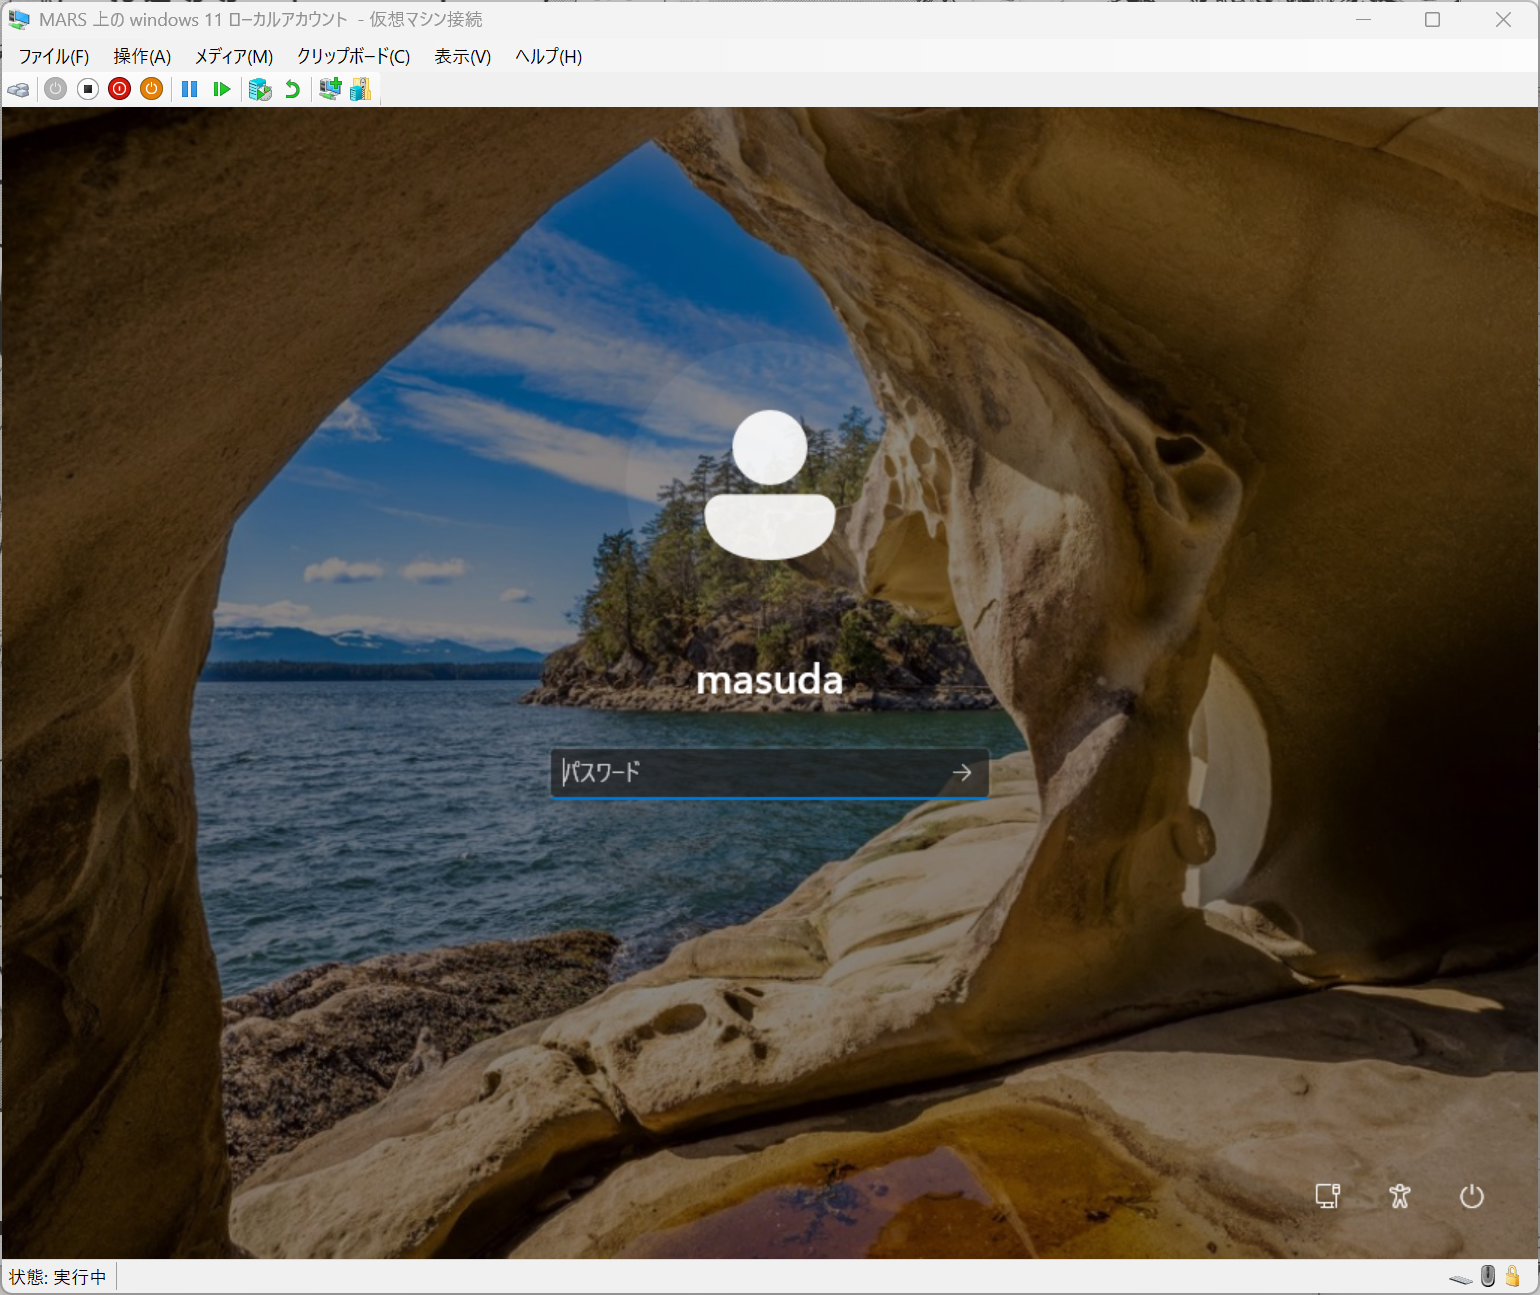Click the Enhanced Session toolbar icon
Screen dimensions: 1540x1295
tap(330, 90)
